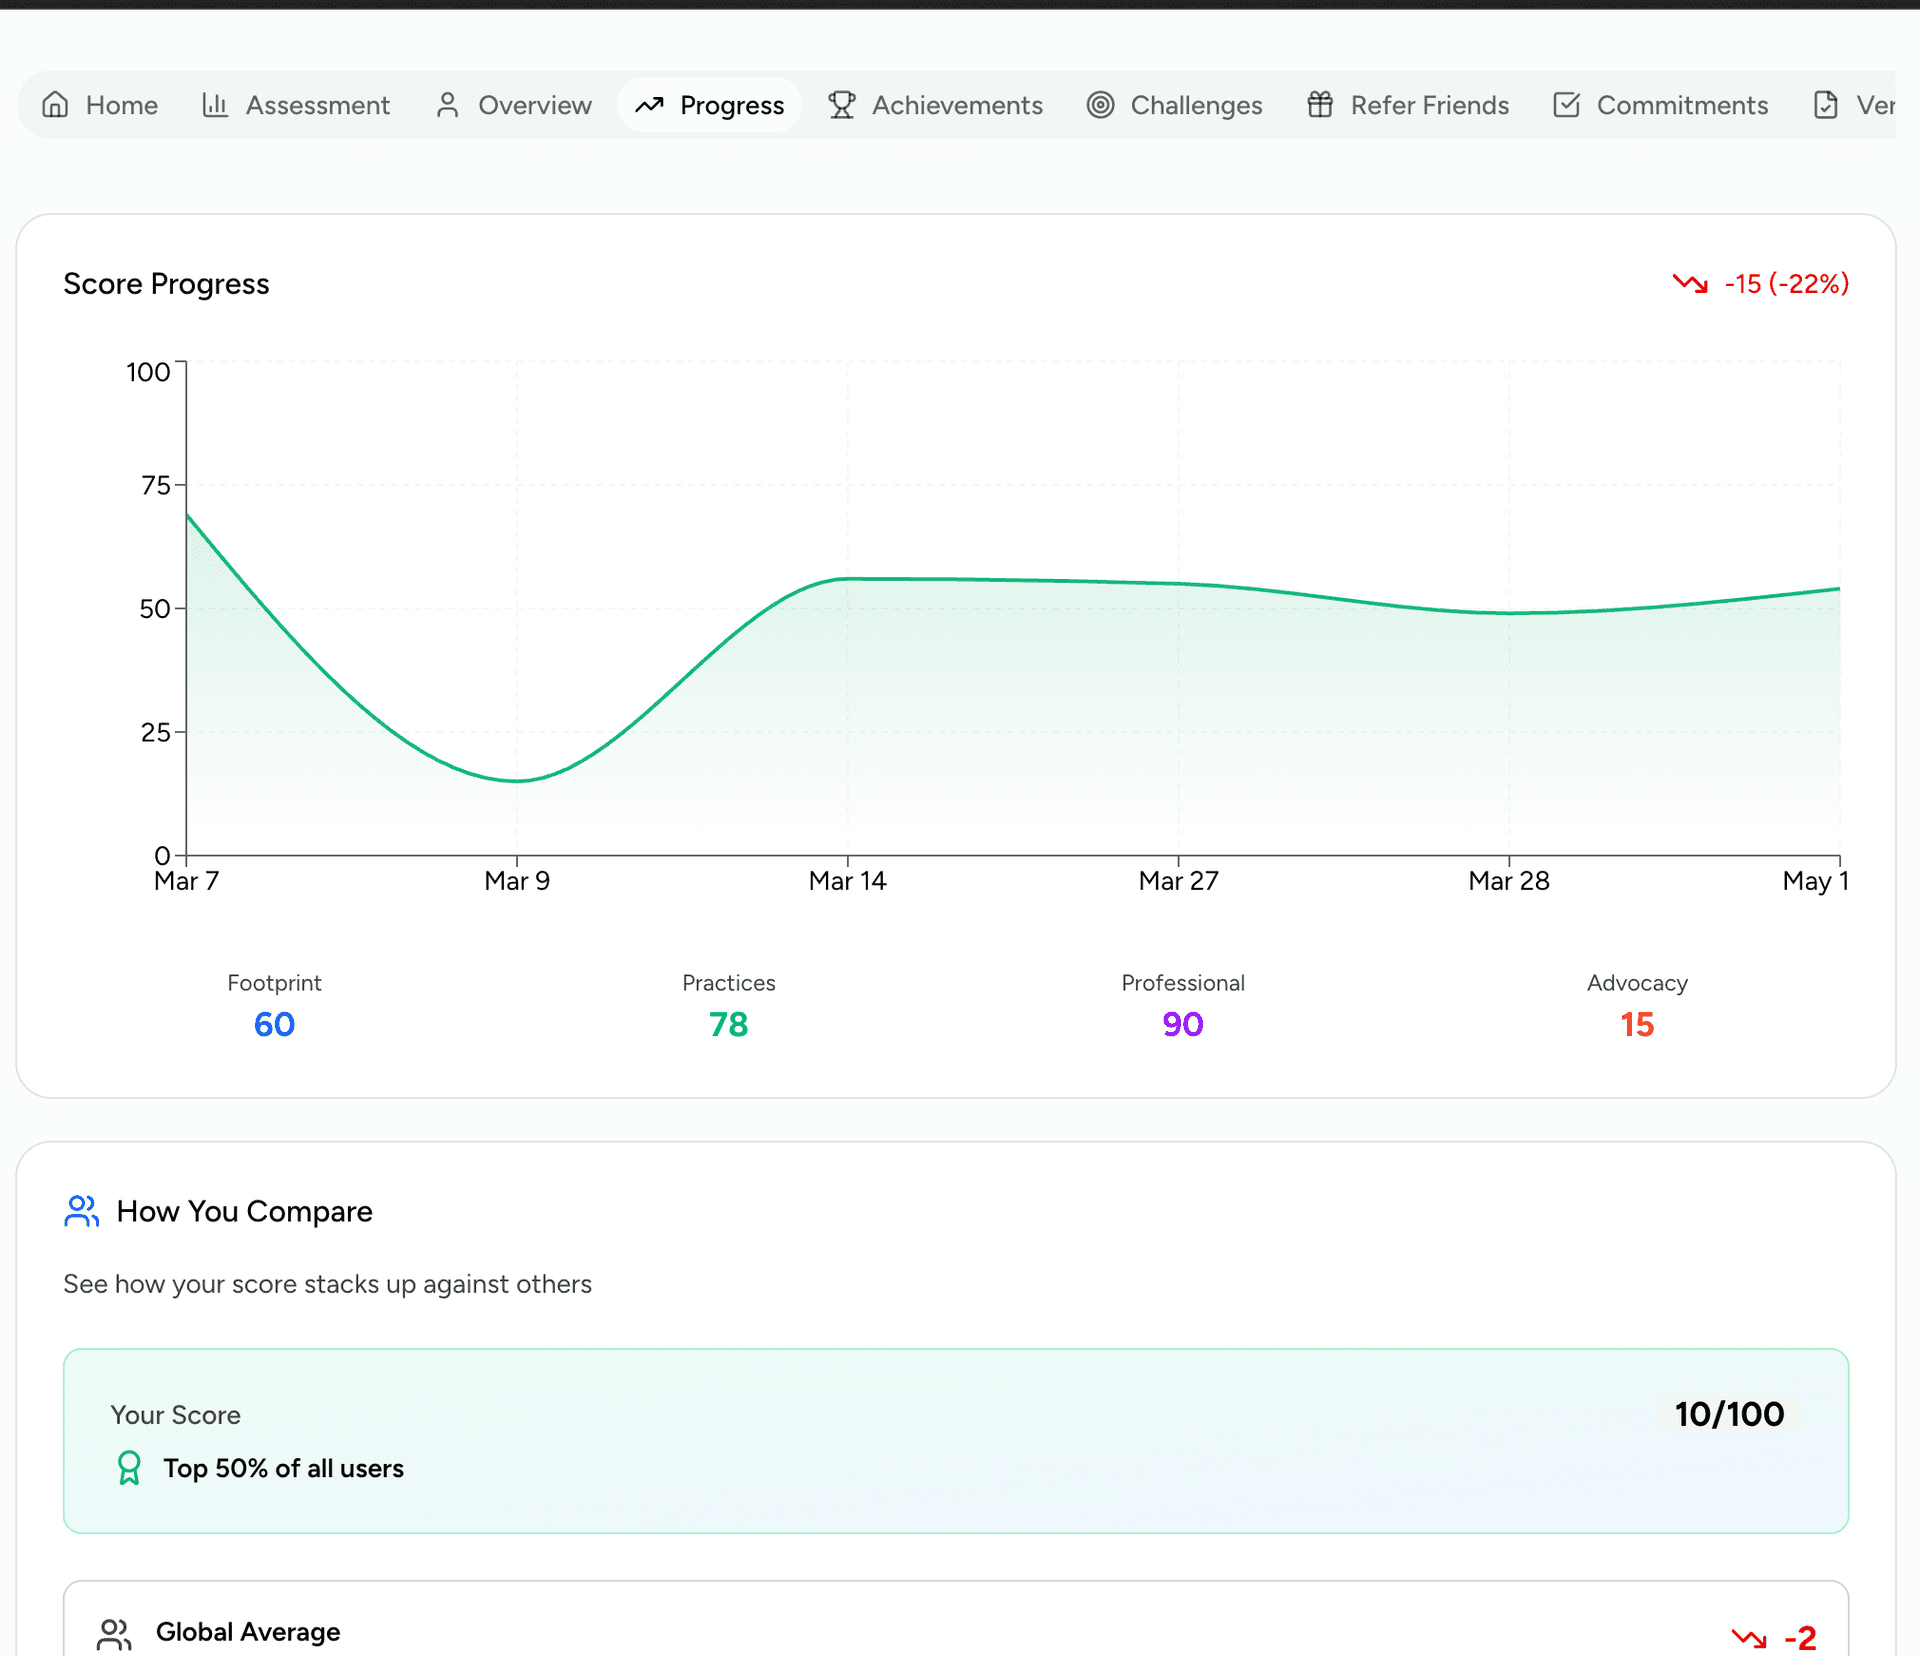Click the 50 y-axis label
Image resolution: width=1920 pixels, height=1656 pixels.
pos(155,608)
